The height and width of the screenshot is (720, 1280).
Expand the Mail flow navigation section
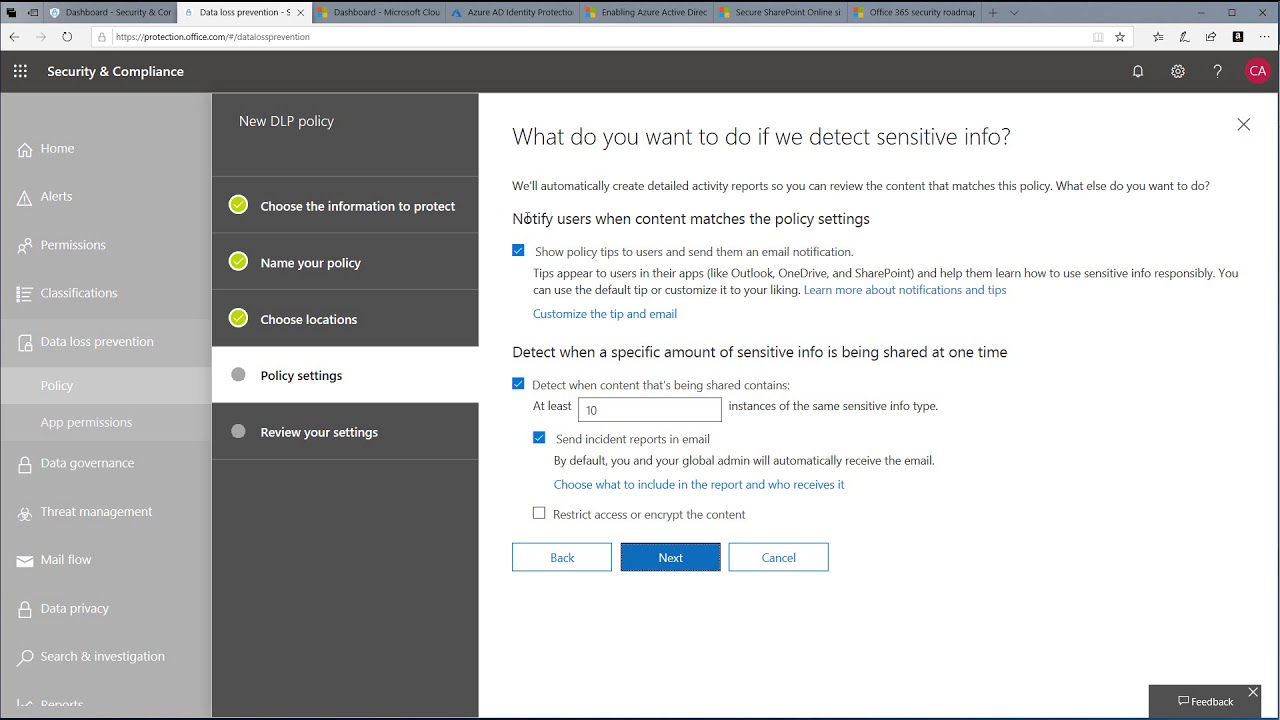pyautogui.click(x=66, y=560)
